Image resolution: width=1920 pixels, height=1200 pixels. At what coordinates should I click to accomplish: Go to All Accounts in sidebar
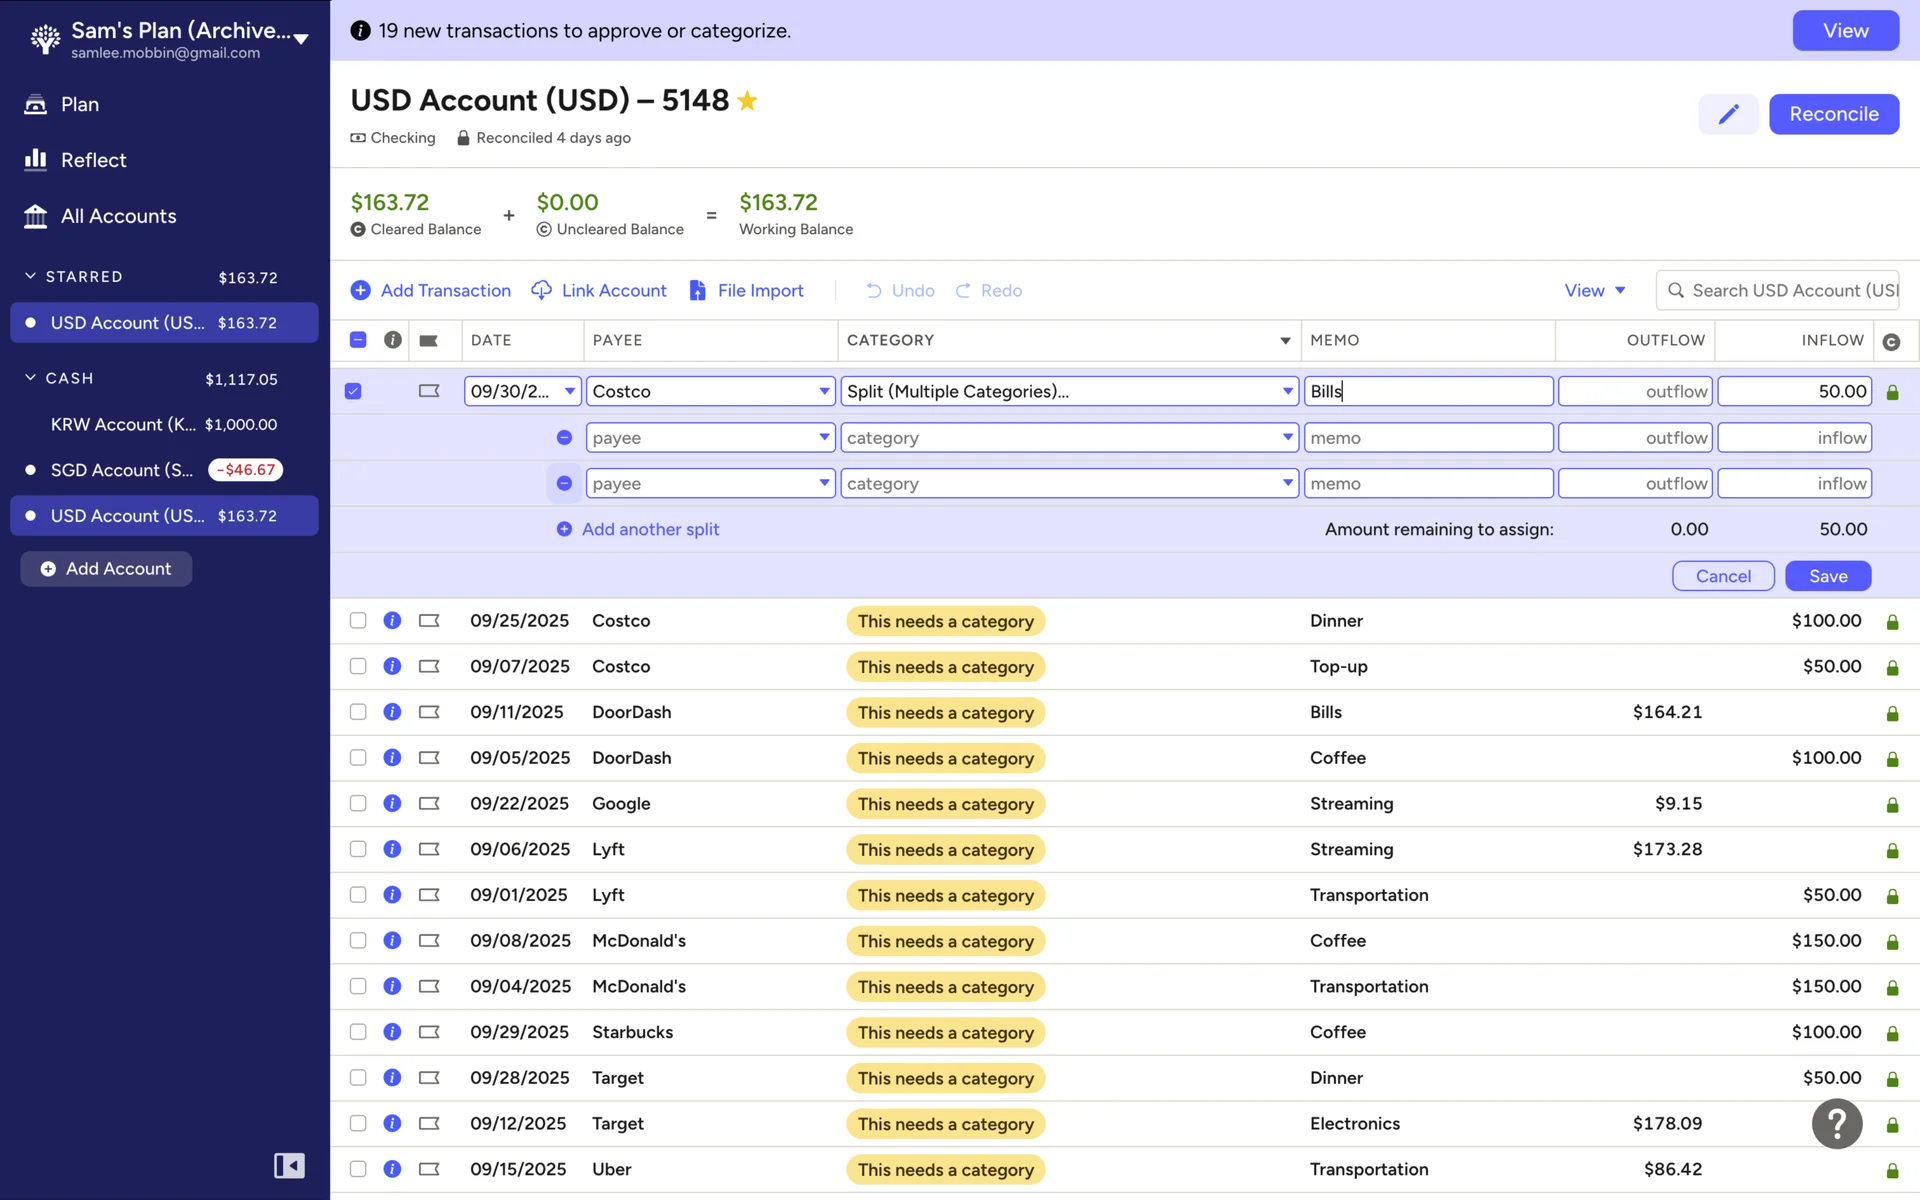pos(118,216)
